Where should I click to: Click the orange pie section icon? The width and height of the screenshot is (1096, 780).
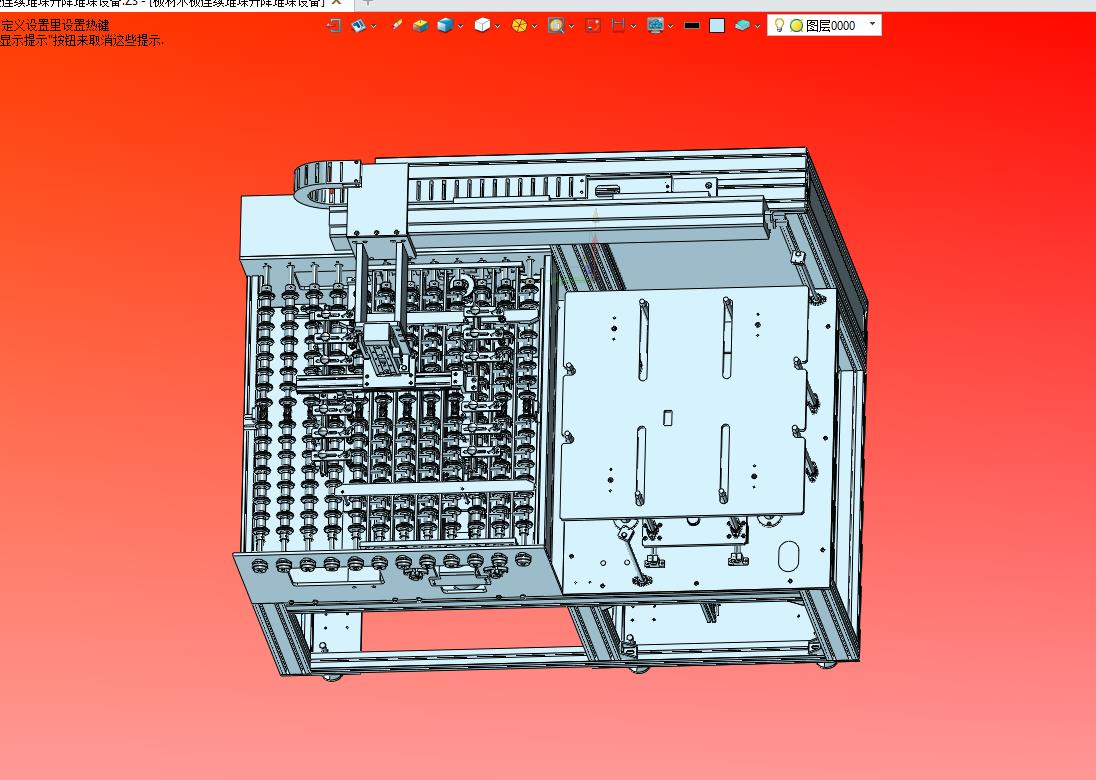click(519, 26)
